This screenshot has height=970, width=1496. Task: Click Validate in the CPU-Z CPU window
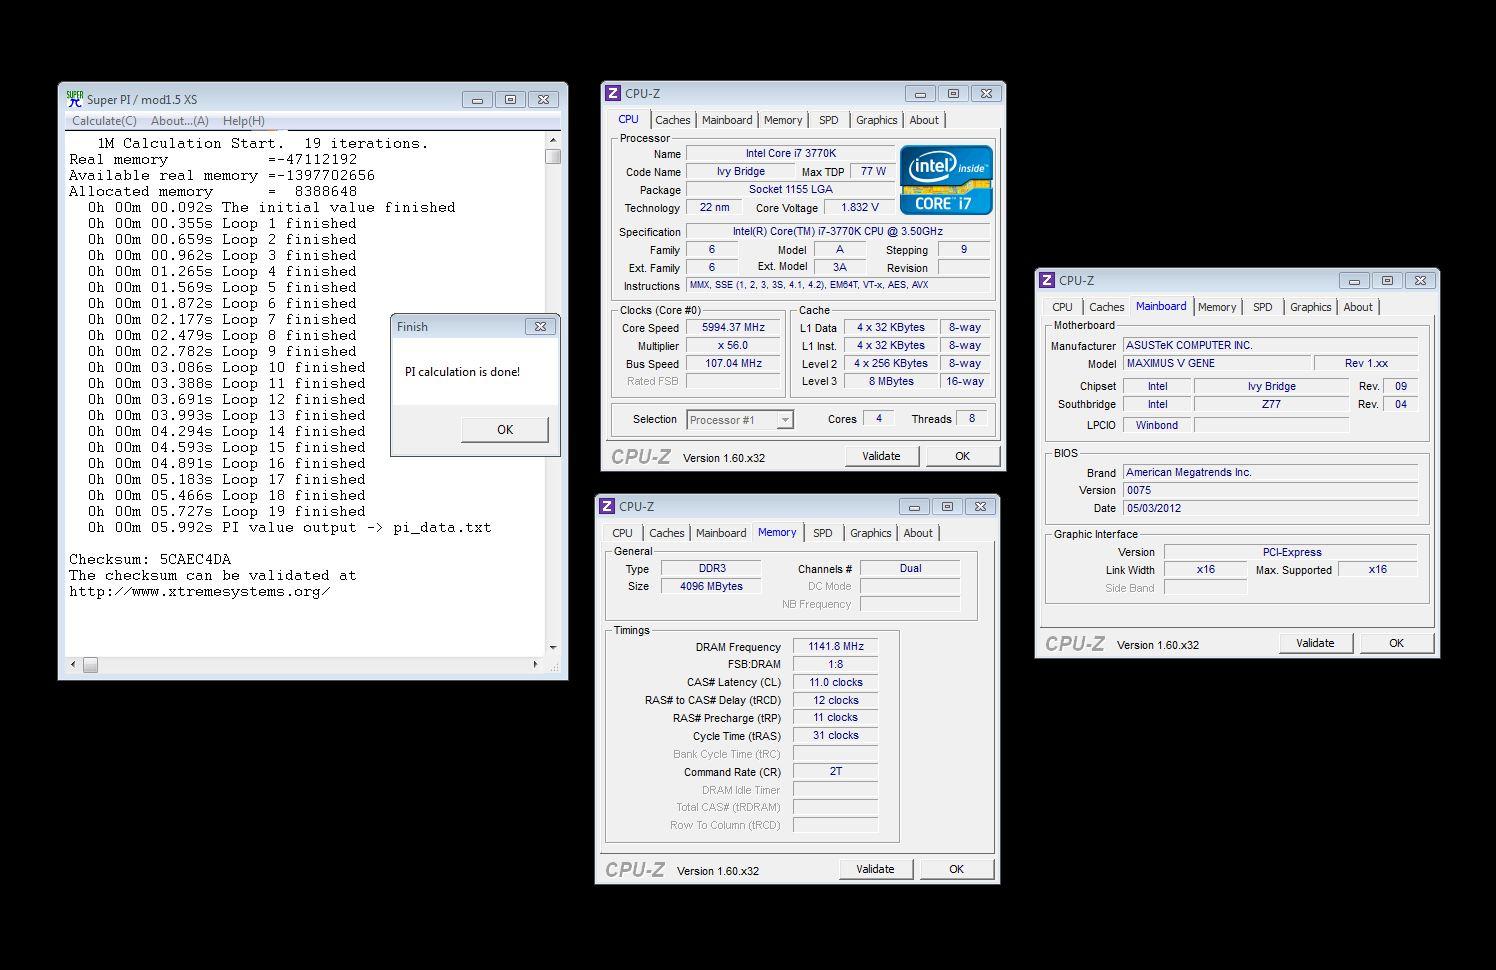(x=881, y=456)
